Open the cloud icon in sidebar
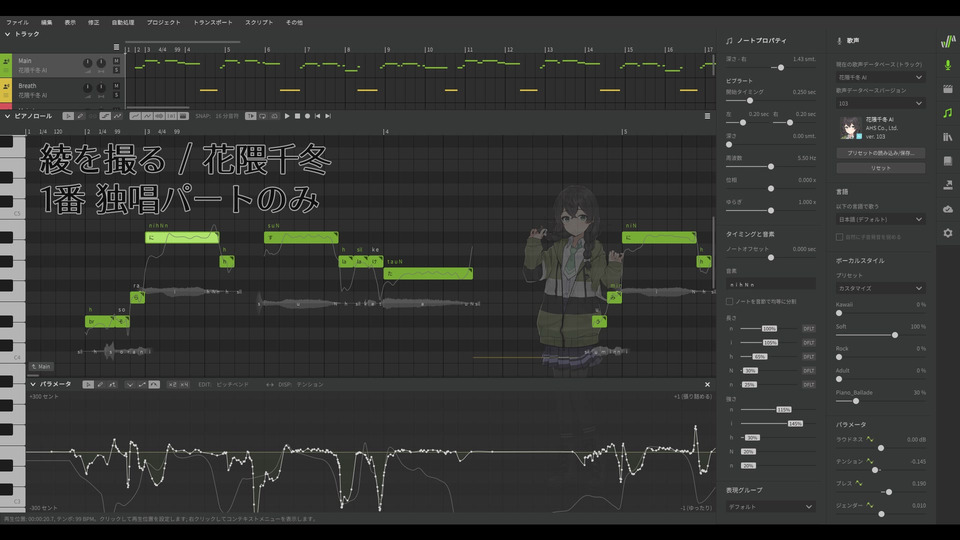Screen dimensions: 960x540 pos(947,208)
